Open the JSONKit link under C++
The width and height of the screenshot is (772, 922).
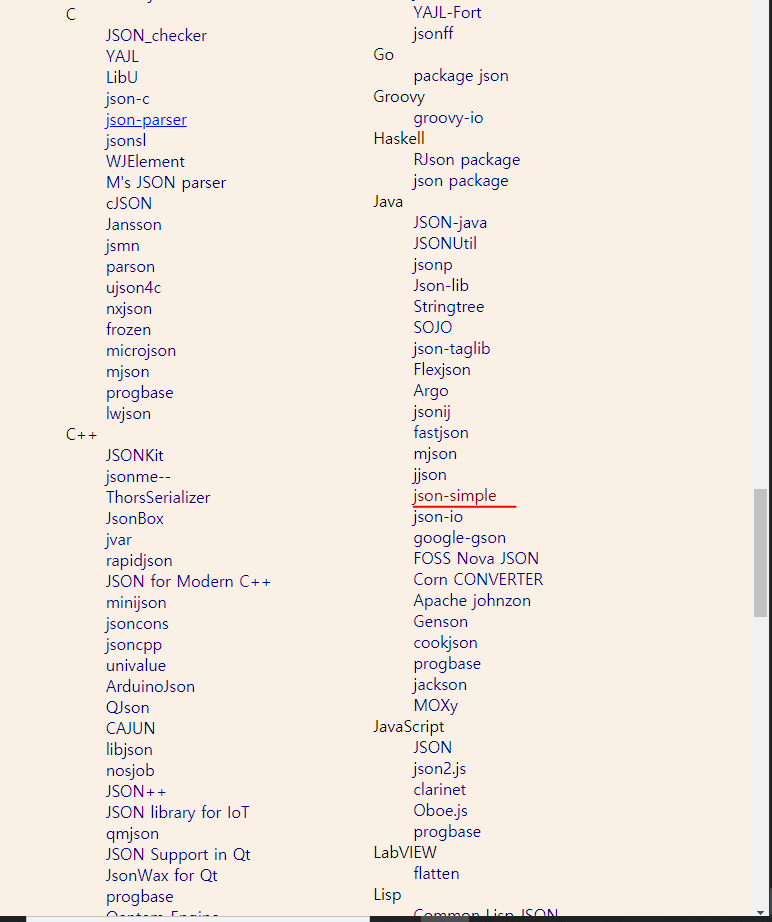pyautogui.click(x=135, y=456)
